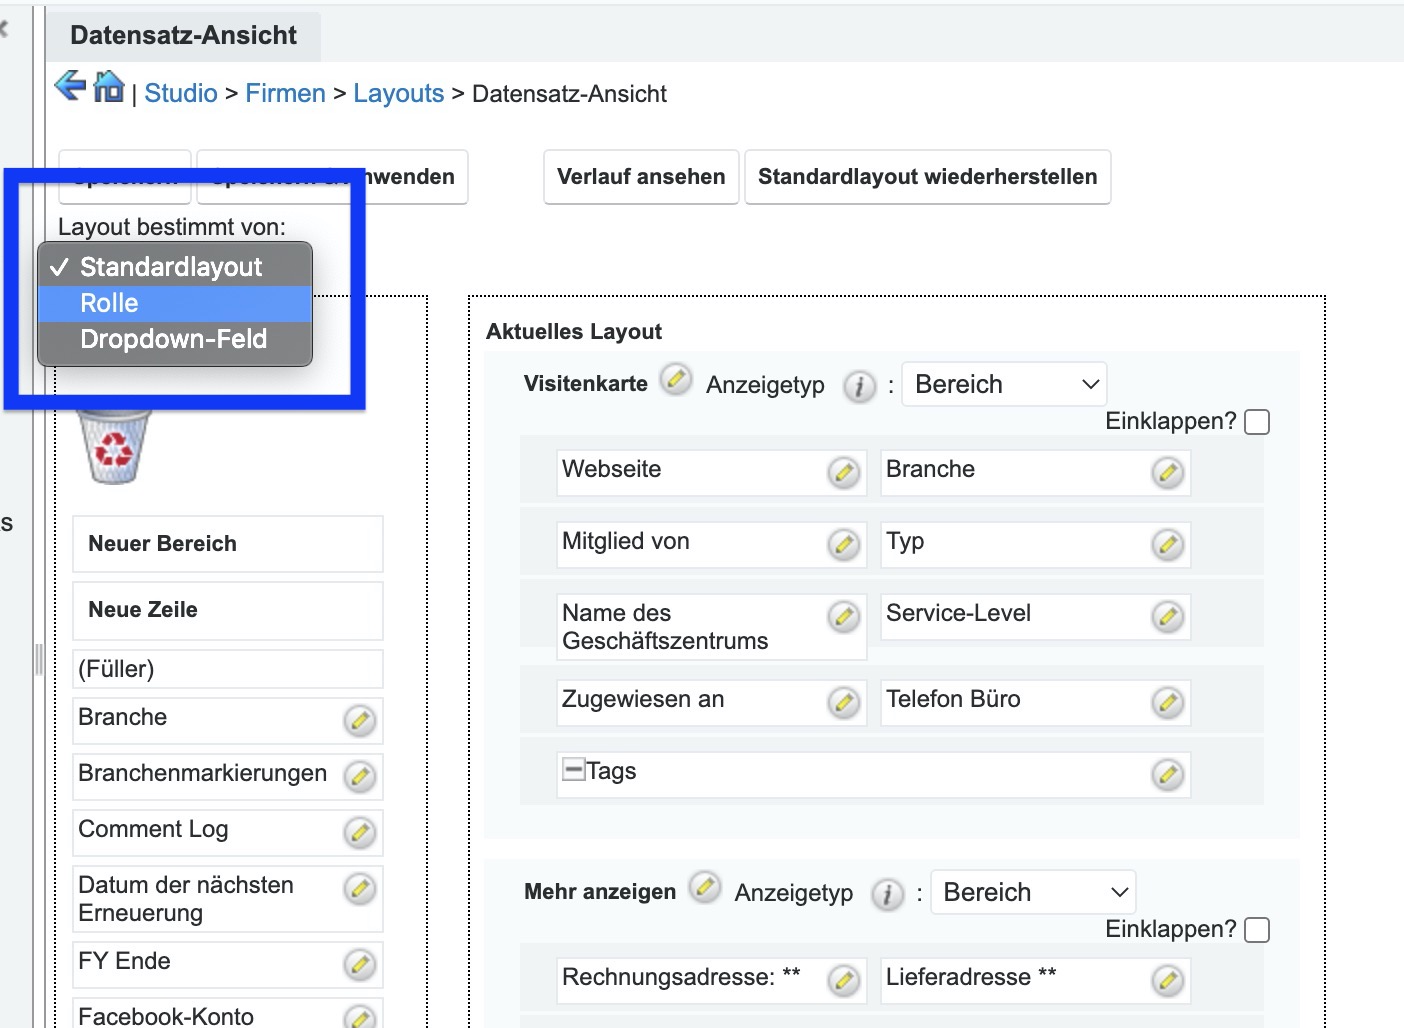Click info icon beside Visitenkarte Anzeigetyp
The image size is (1404, 1028).
point(859,386)
